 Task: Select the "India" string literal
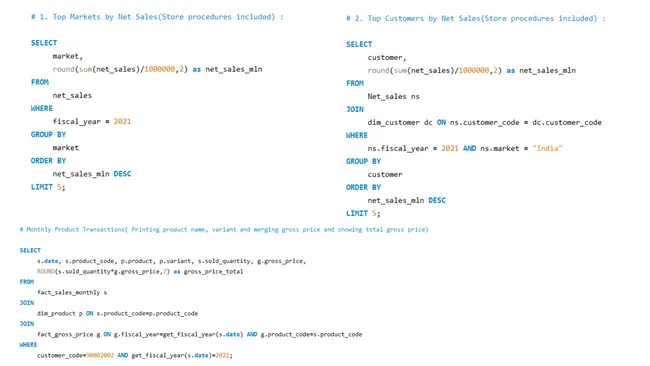click(547, 148)
